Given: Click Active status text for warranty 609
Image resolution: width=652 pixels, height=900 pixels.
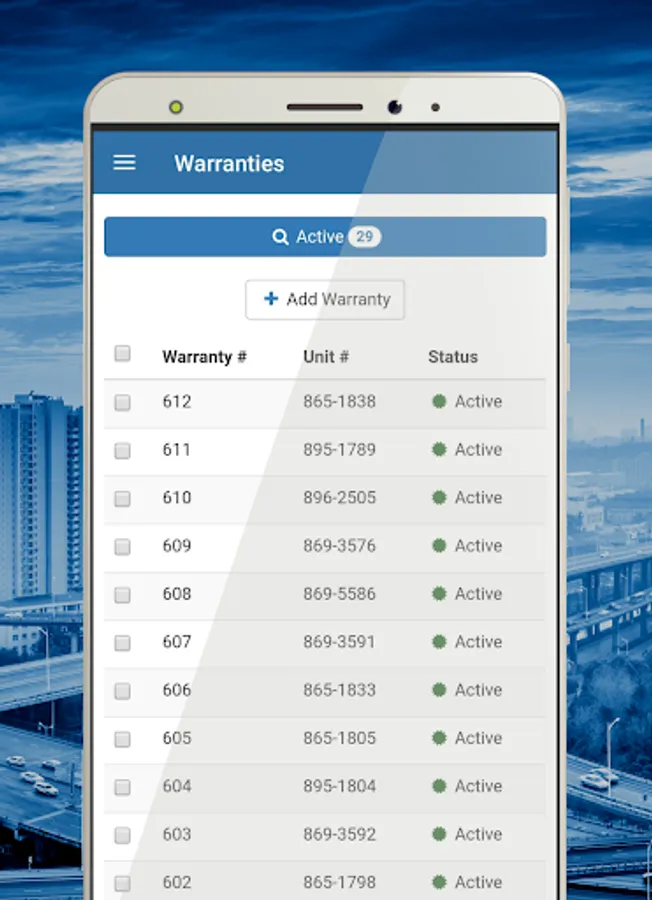Looking at the screenshot, I should pyautogui.click(x=479, y=545).
